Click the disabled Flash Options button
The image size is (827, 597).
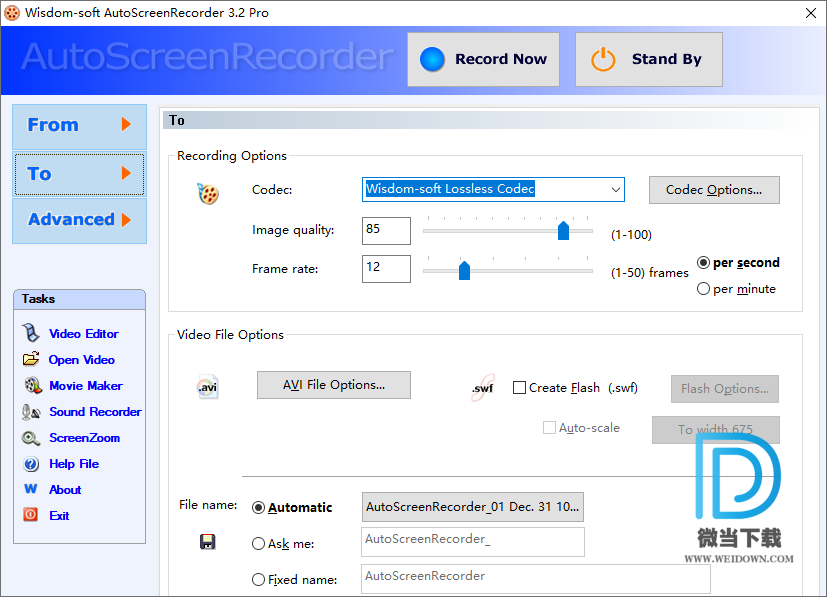725,389
